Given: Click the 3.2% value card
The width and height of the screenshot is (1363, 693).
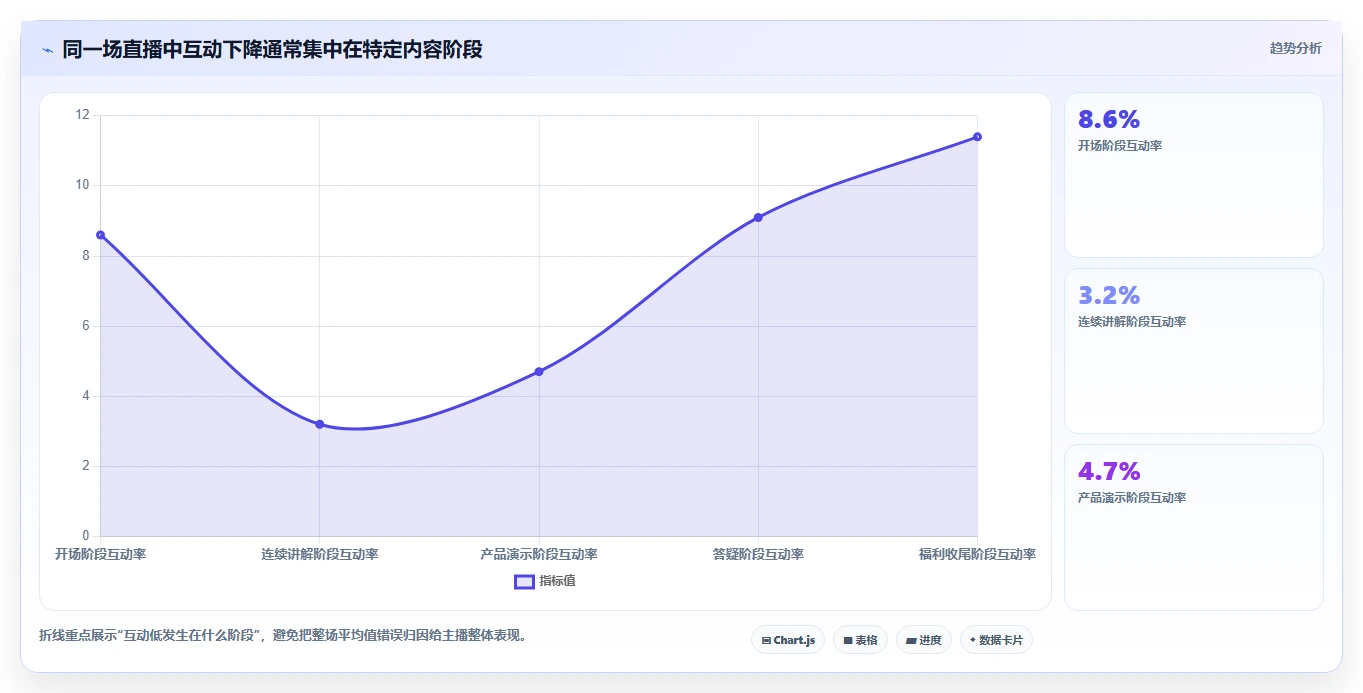Looking at the screenshot, I should click(1194, 351).
